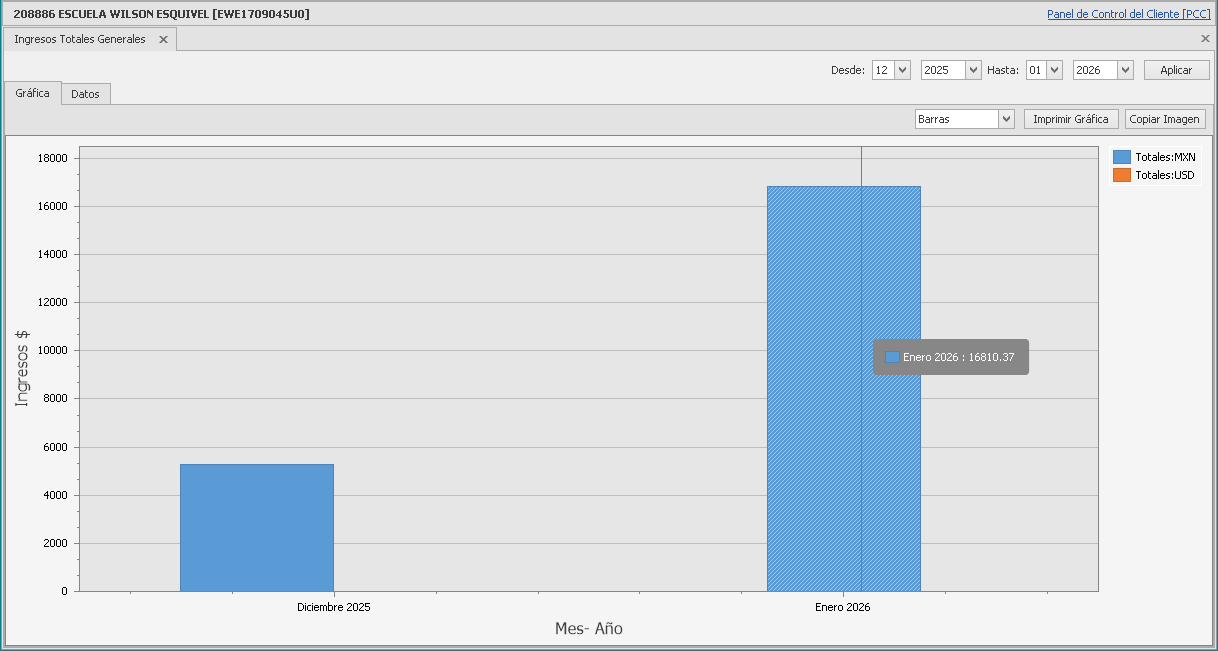Open the Desde year dropdown showing 2025
The width and height of the screenshot is (1218, 651).
pos(972,70)
